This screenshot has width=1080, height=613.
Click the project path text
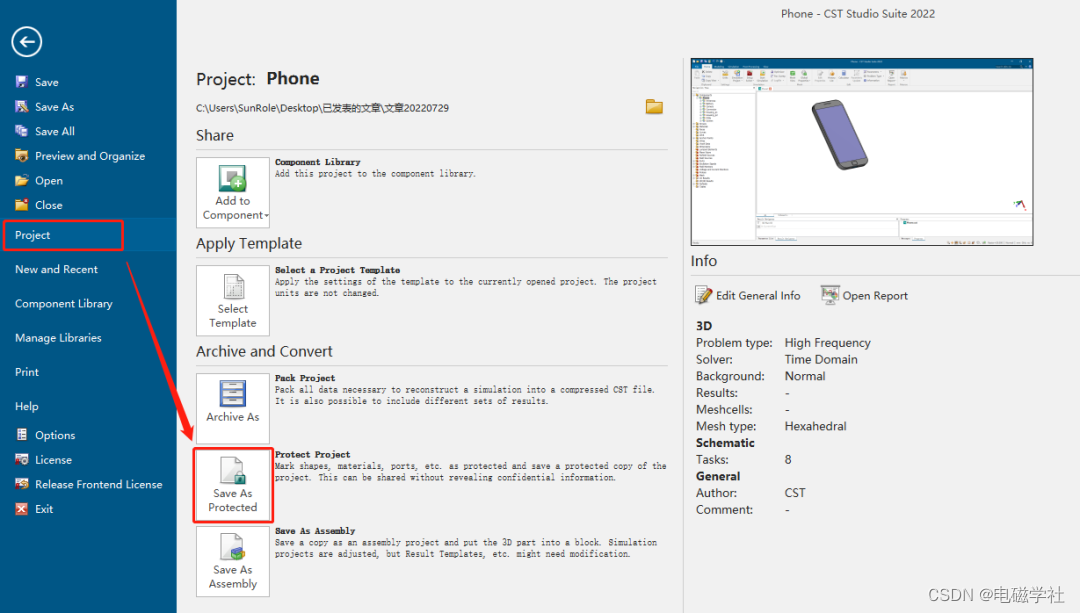322,108
